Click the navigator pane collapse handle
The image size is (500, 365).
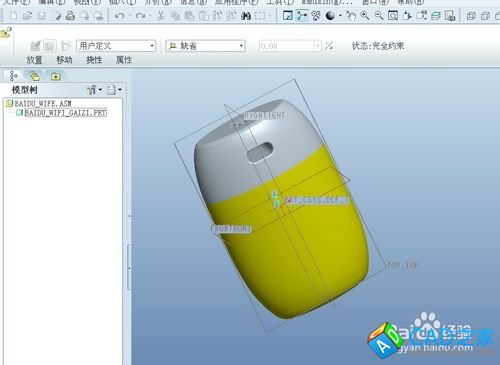pyautogui.click(x=129, y=267)
